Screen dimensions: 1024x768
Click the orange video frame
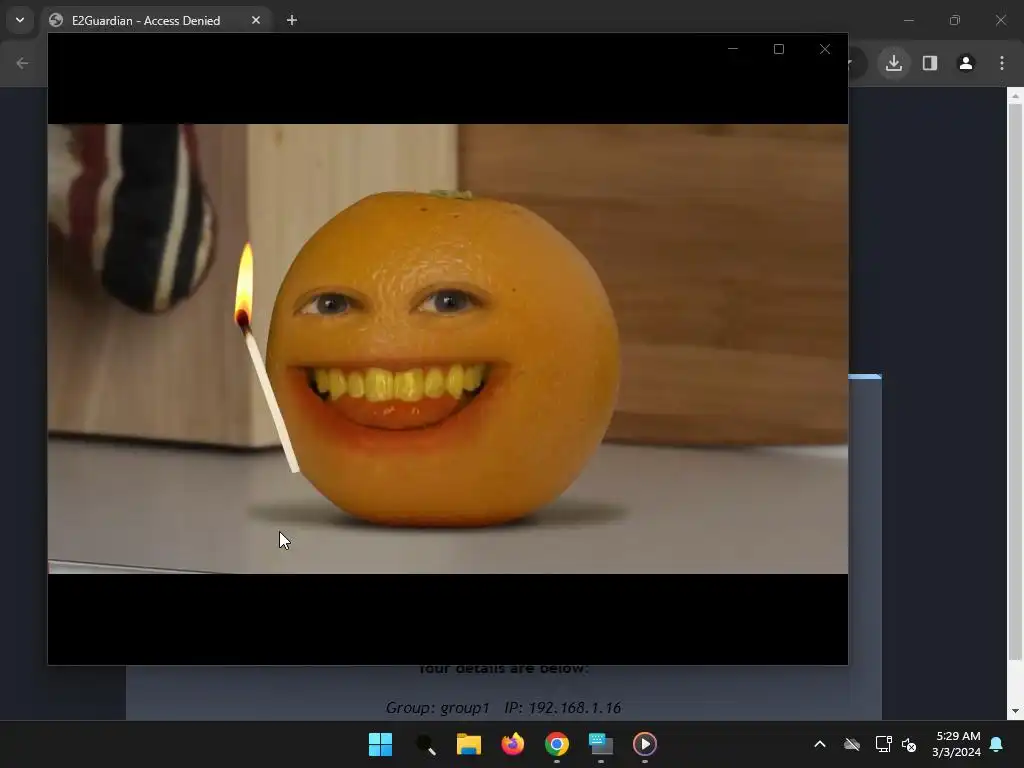pos(448,349)
